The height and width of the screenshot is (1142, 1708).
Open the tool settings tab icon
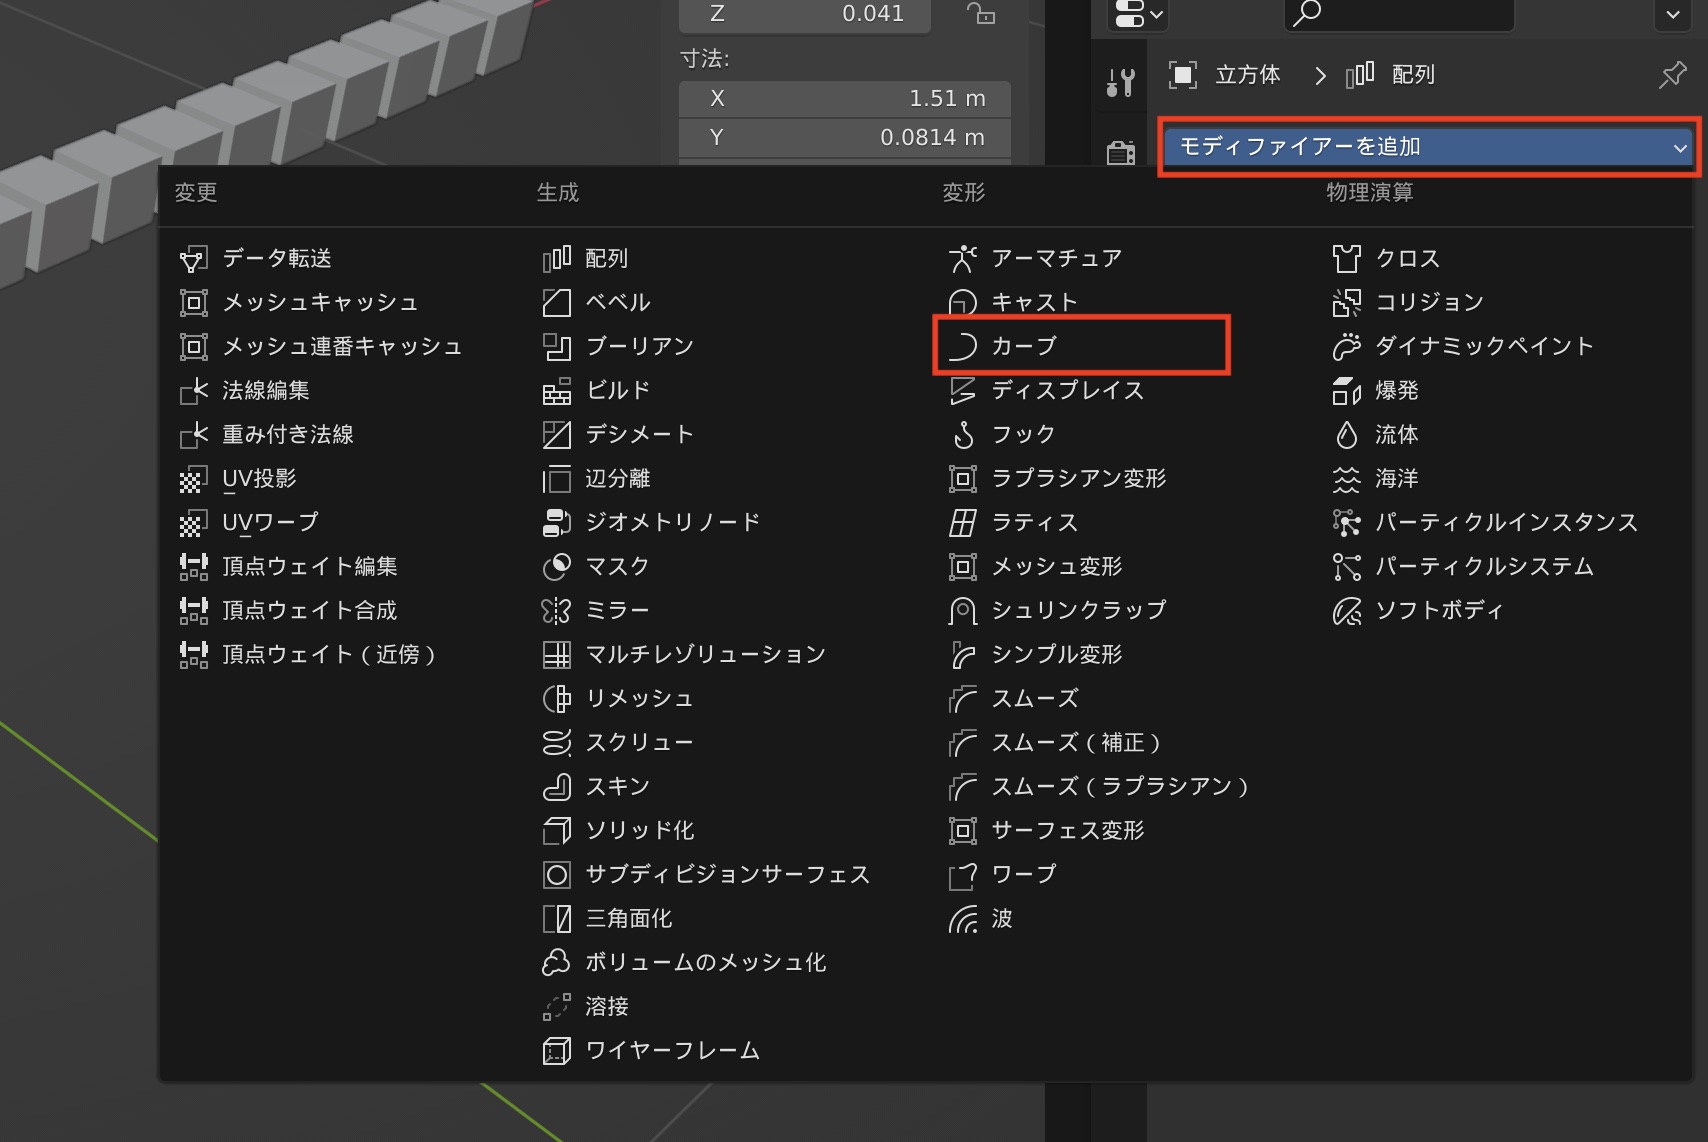(1120, 82)
